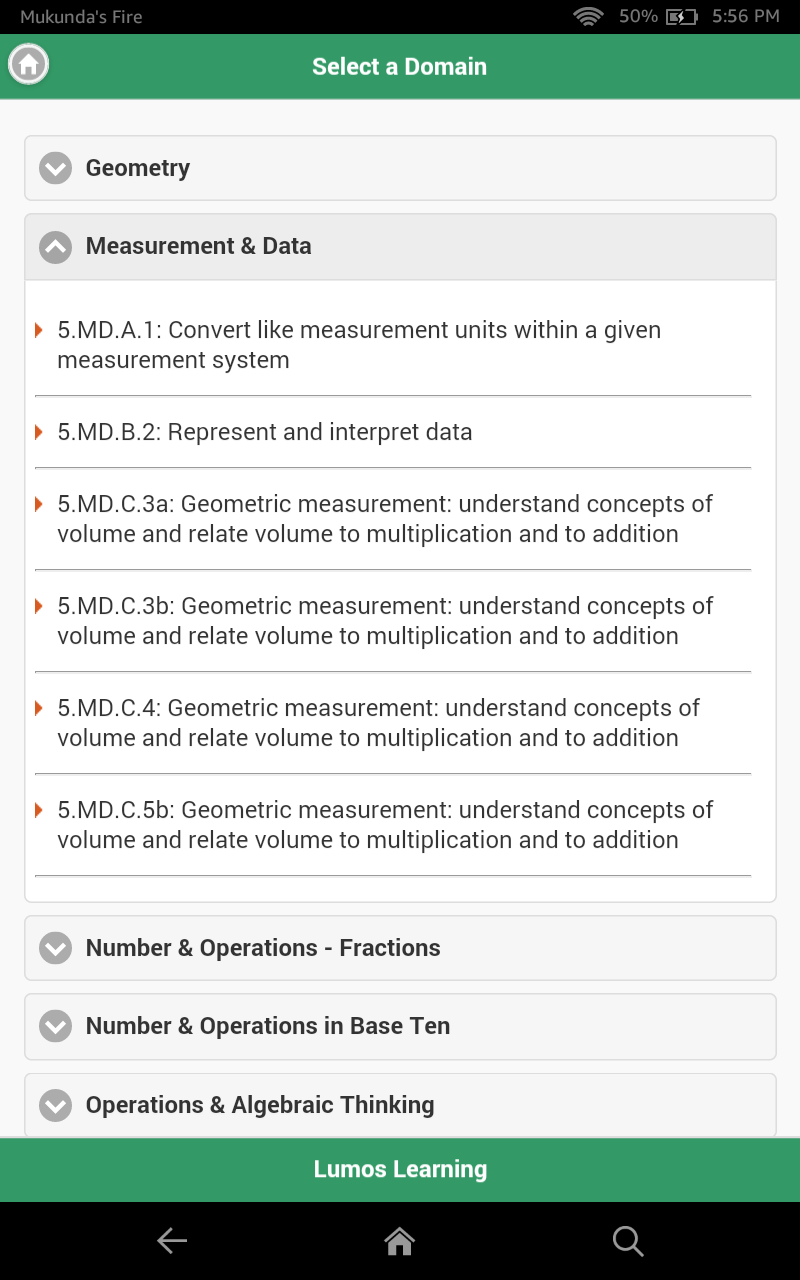The height and width of the screenshot is (1280, 800).
Task: Tap the Home icon in the top bar
Action: point(28,64)
